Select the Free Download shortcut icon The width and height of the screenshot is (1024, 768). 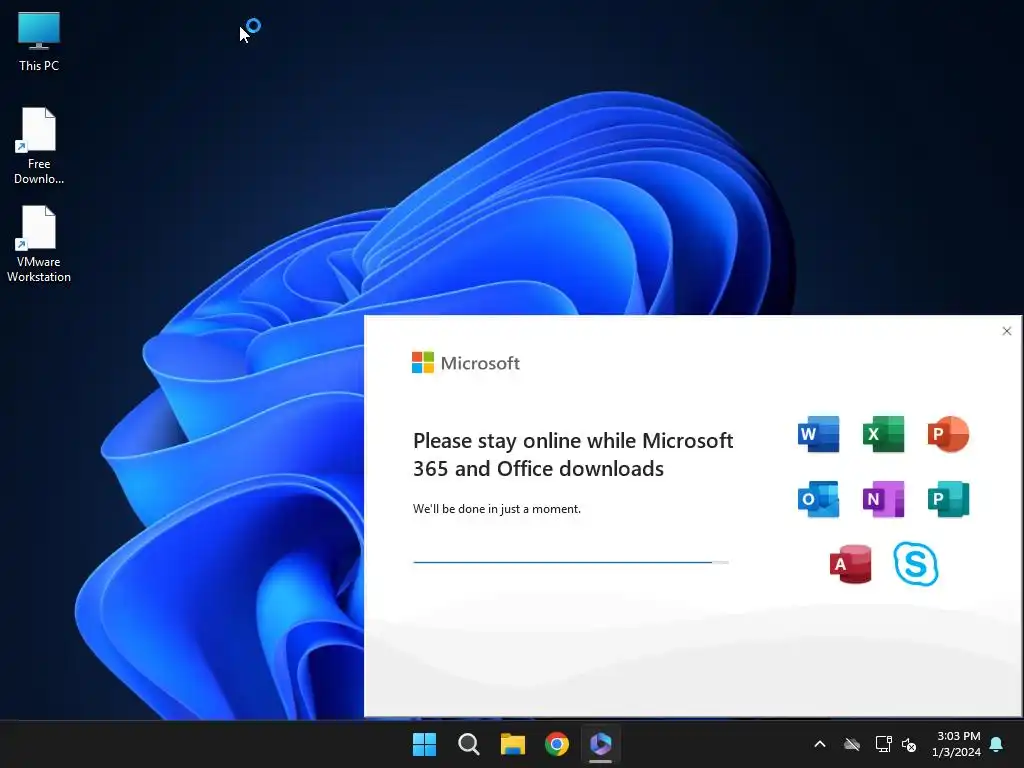39,146
